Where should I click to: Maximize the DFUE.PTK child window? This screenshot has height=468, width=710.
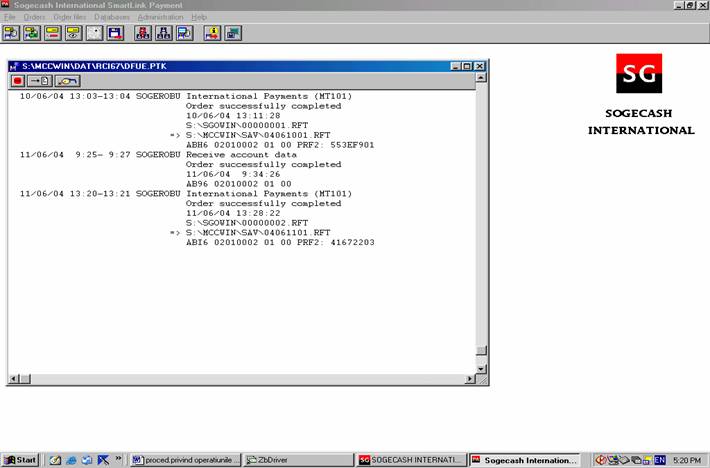coord(467,66)
